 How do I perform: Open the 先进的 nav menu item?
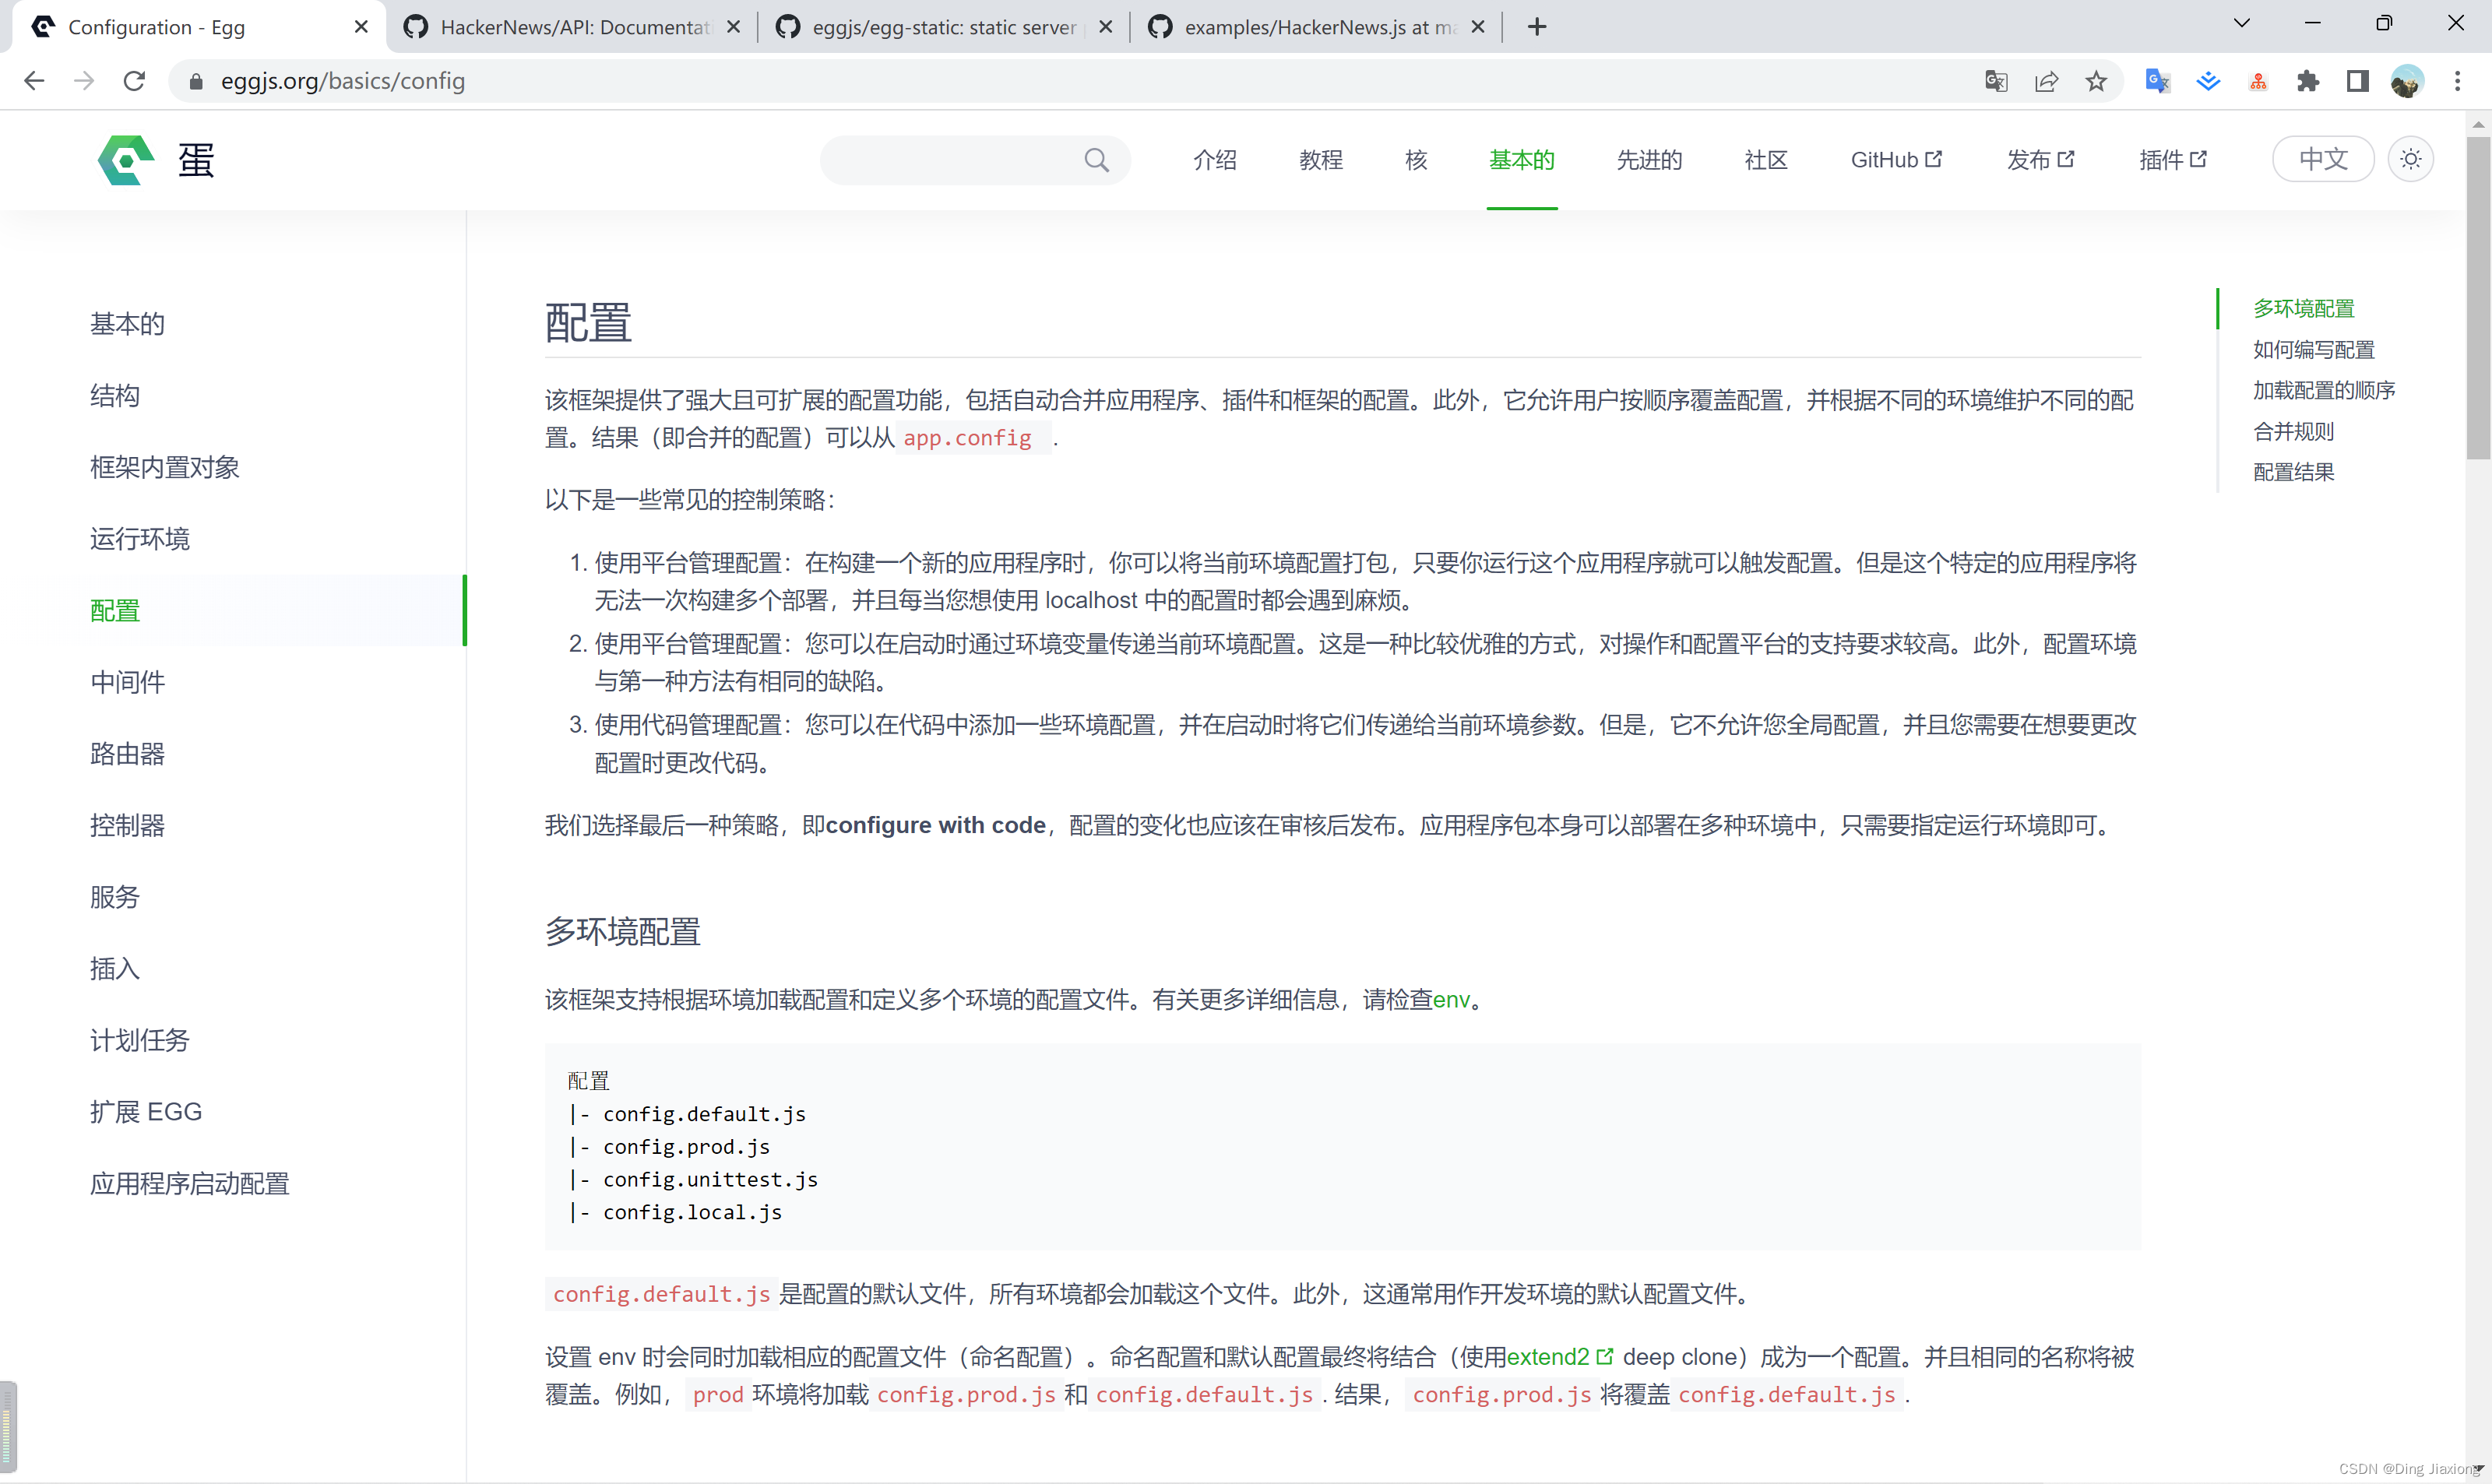pos(1650,160)
